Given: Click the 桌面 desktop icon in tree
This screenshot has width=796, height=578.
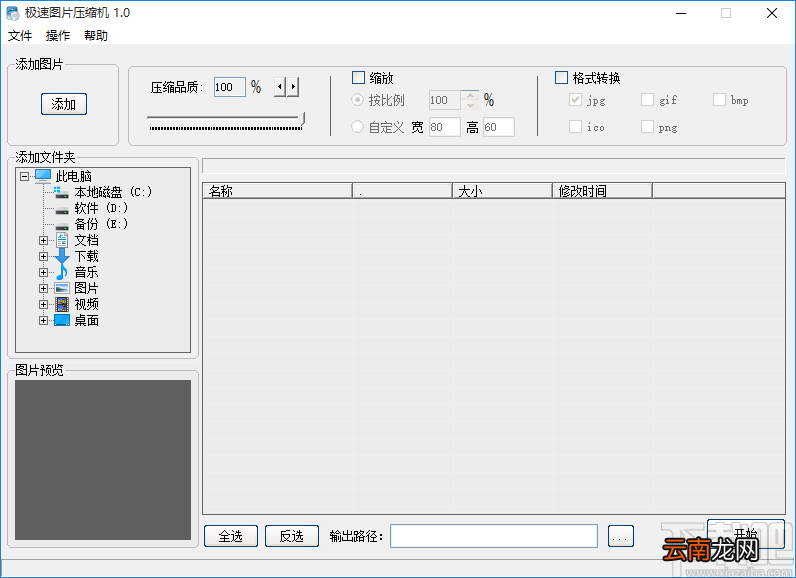Looking at the screenshot, I should pyautogui.click(x=62, y=320).
